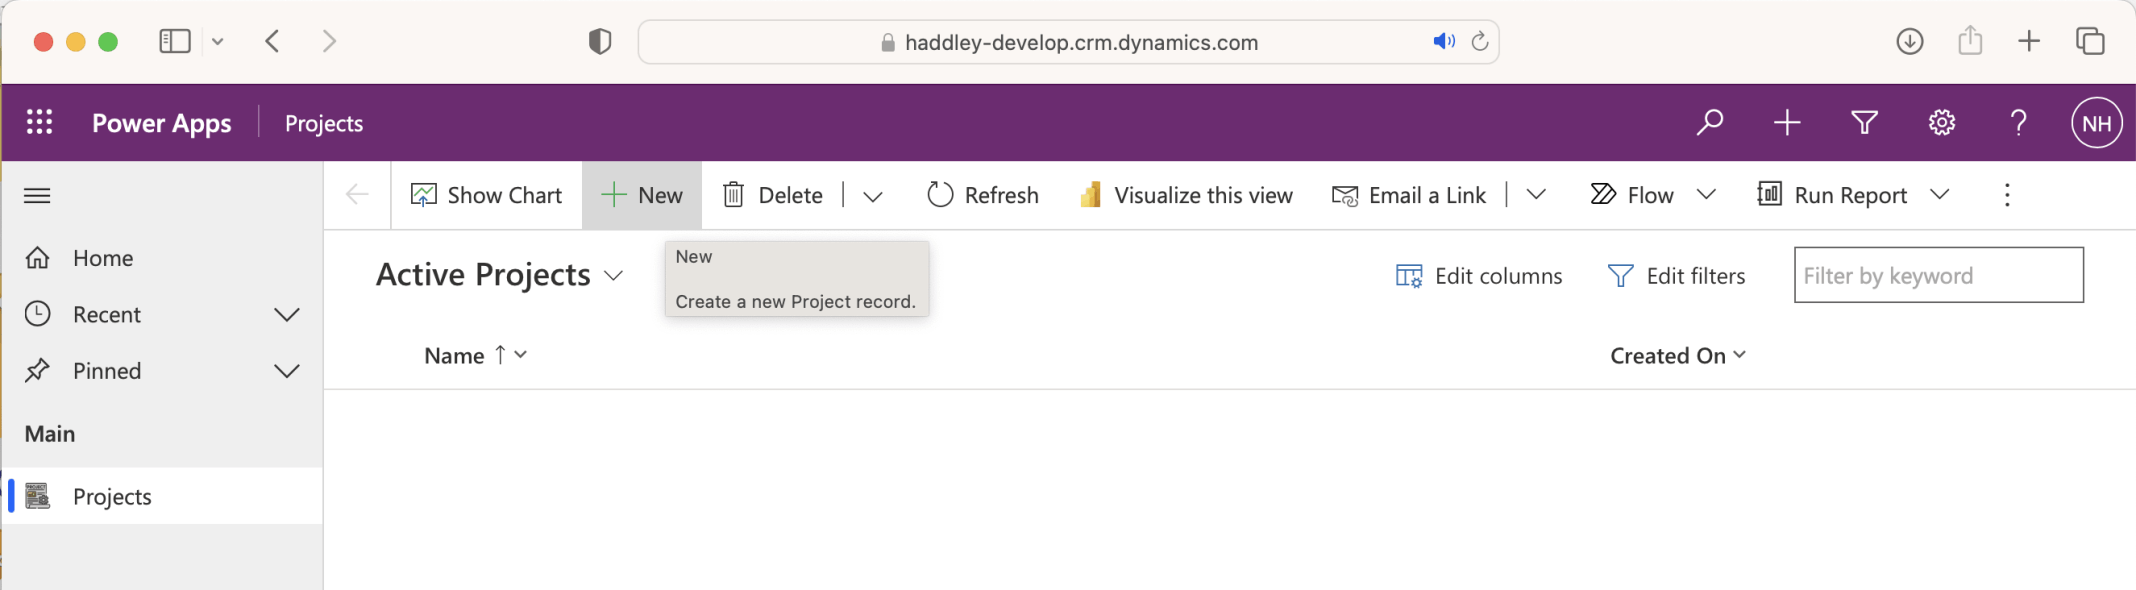Viewport: 2136px width, 590px height.
Task: Click the help question mark icon
Action: click(x=2018, y=122)
